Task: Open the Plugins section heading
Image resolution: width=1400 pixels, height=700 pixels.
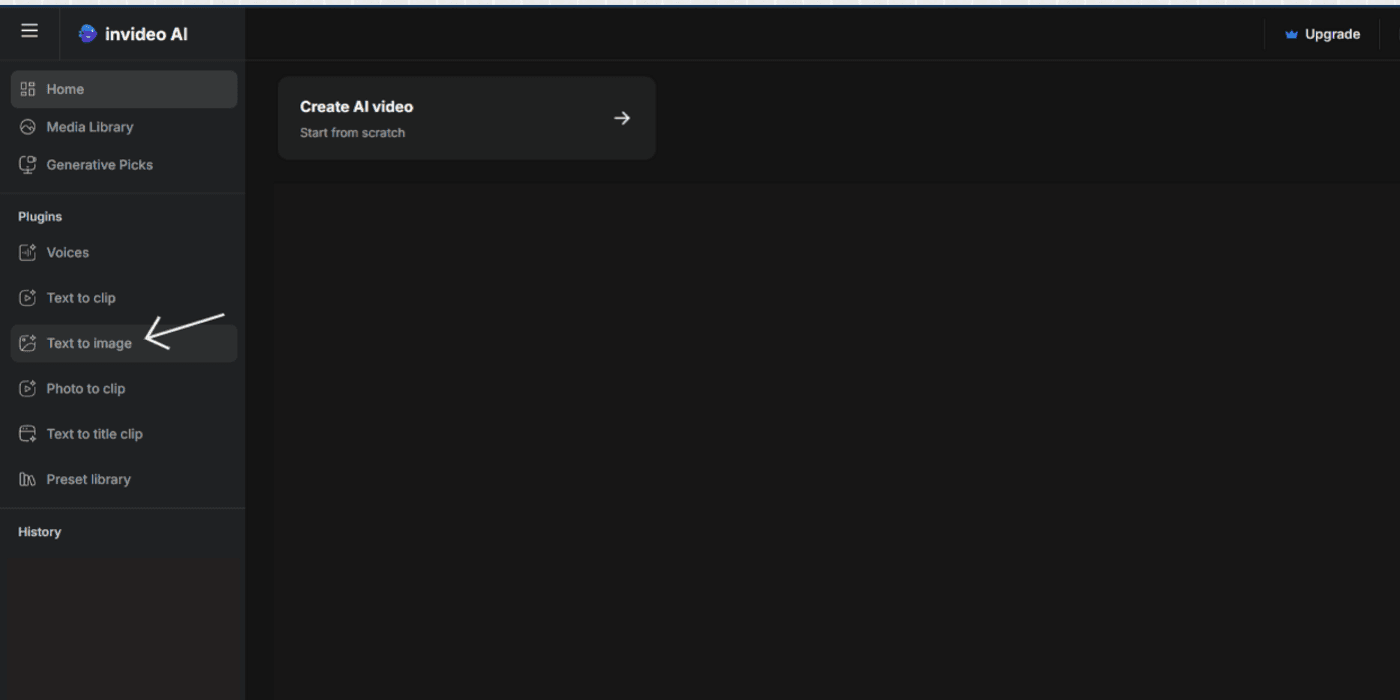Action: click(x=39, y=216)
